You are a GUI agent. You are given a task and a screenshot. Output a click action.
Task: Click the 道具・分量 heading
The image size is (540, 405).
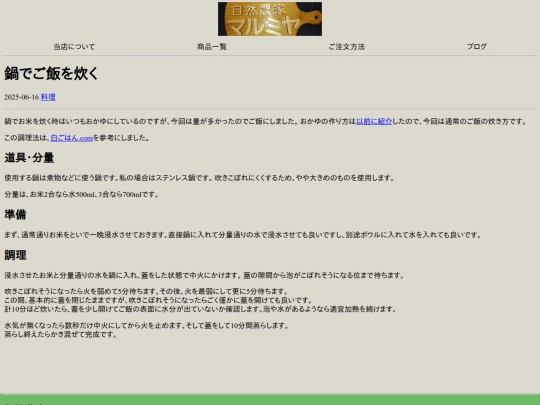[29, 158]
